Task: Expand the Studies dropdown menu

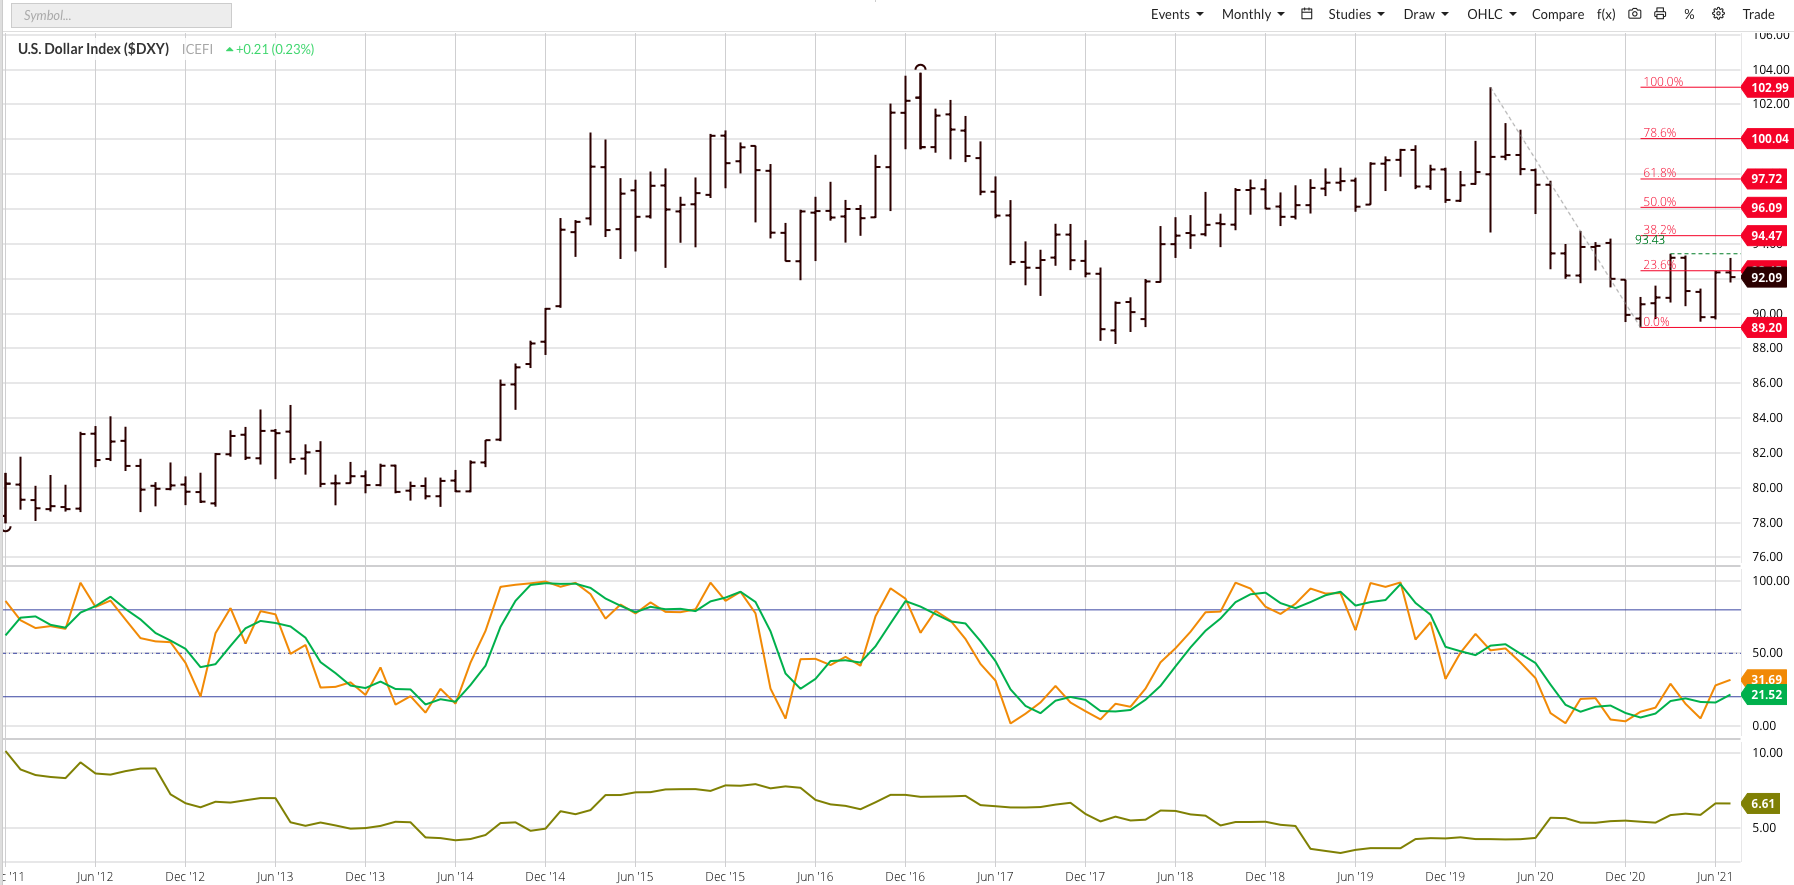Action: pyautogui.click(x=1356, y=14)
